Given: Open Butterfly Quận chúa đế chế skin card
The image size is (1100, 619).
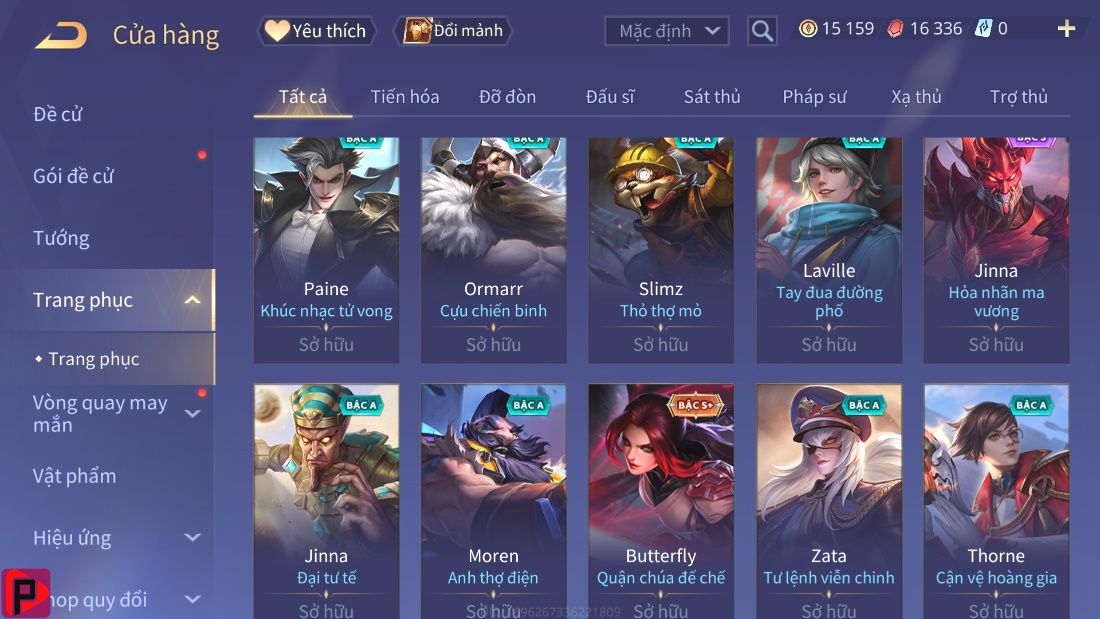Looking at the screenshot, I should [661, 501].
